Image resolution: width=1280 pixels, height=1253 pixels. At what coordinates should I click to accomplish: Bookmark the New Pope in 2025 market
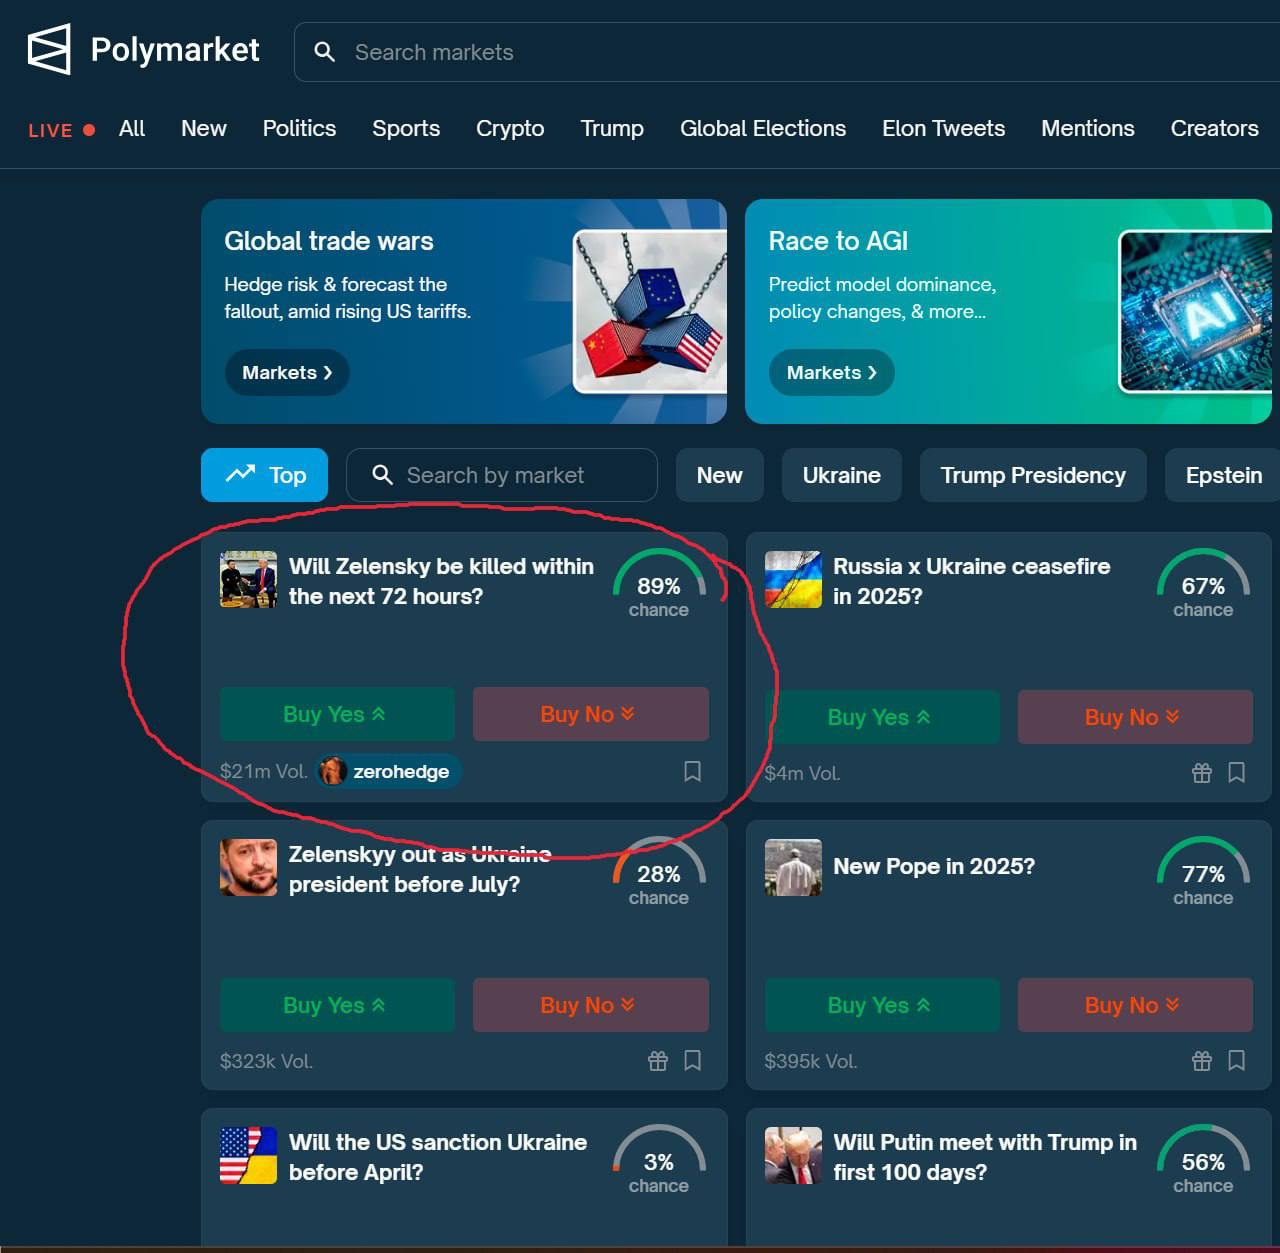point(1236,1061)
